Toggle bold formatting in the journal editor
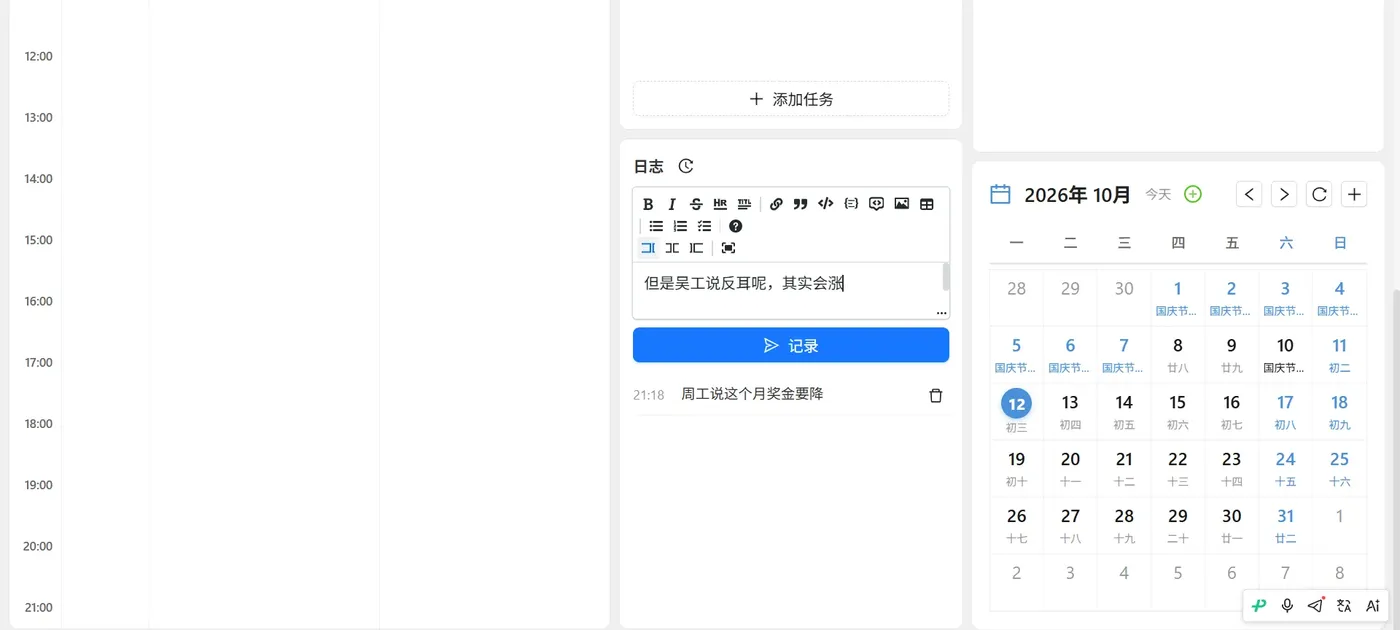This screenshot has height=630, width=1400. point(648,204)
